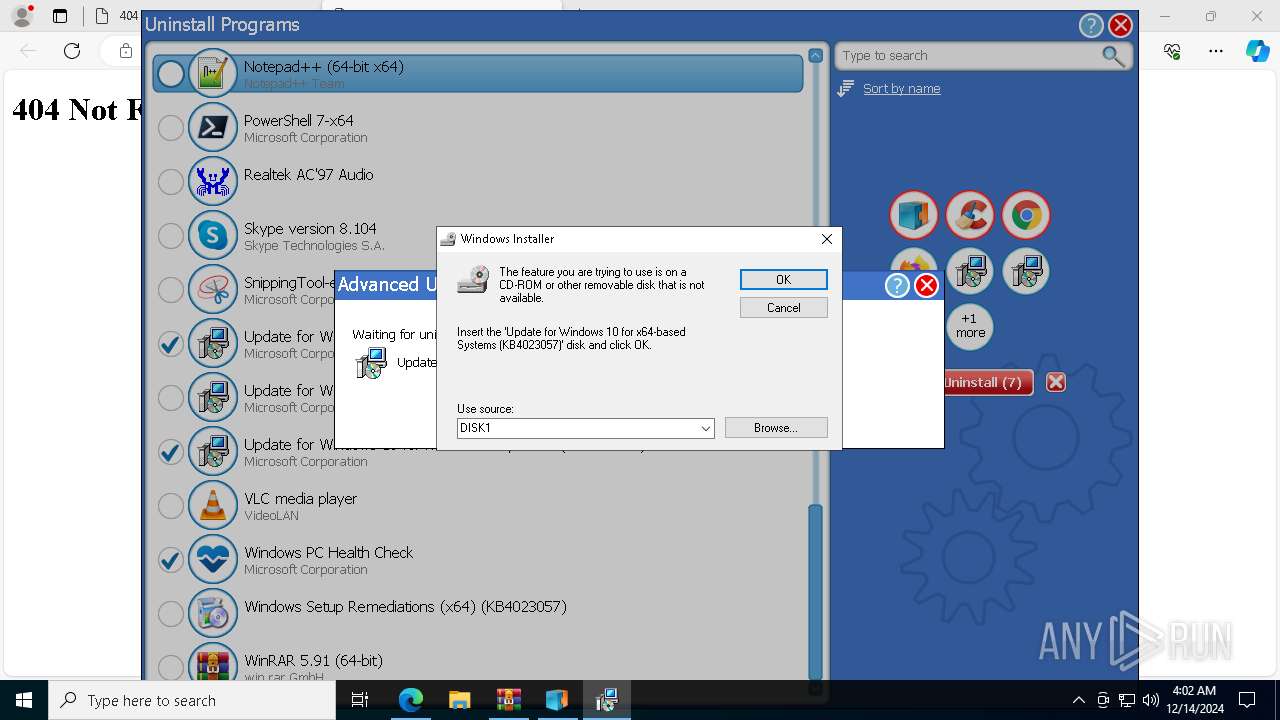Image resolution: width=1280 pixels, height=720 pixels.
Task: Select the Google Chrome icon in the uninstall queue
Action: point(1026,216)
